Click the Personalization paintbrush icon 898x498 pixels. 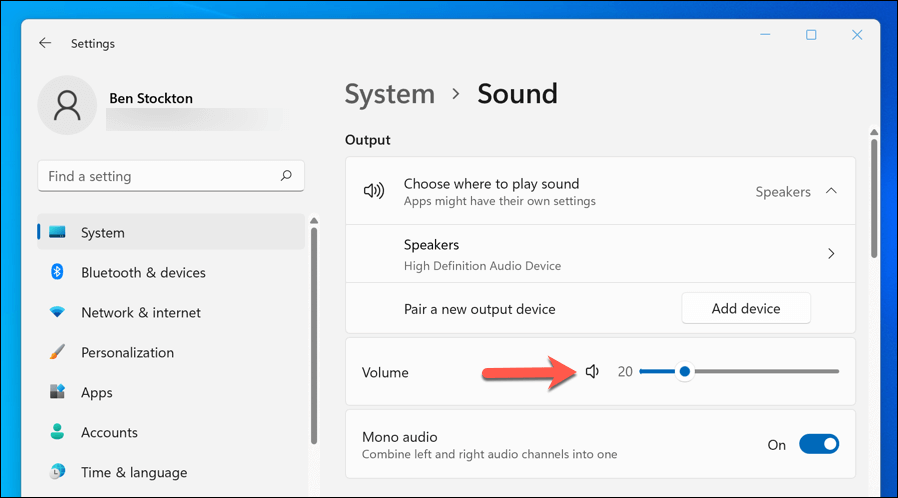point(58,353)
